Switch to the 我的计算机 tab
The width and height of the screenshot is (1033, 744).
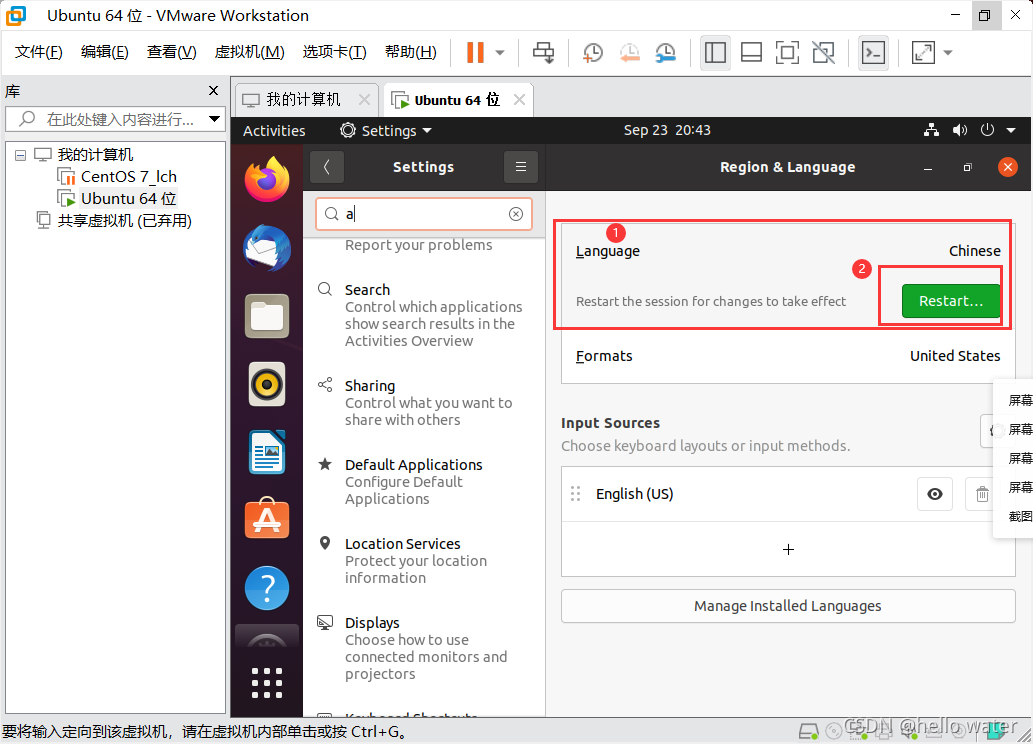click(x=303, y=100)
